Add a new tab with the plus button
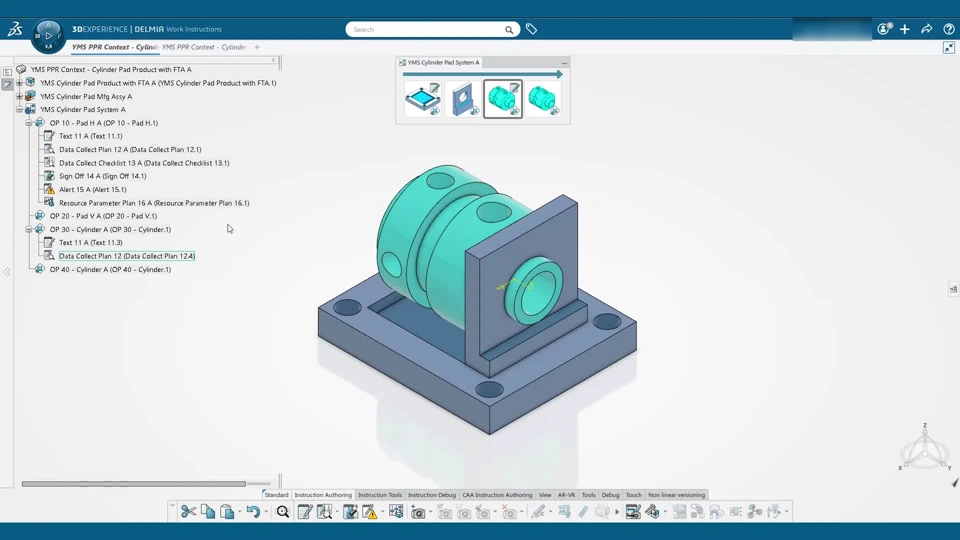Screen dimensions: 960x540 point(257,47)
